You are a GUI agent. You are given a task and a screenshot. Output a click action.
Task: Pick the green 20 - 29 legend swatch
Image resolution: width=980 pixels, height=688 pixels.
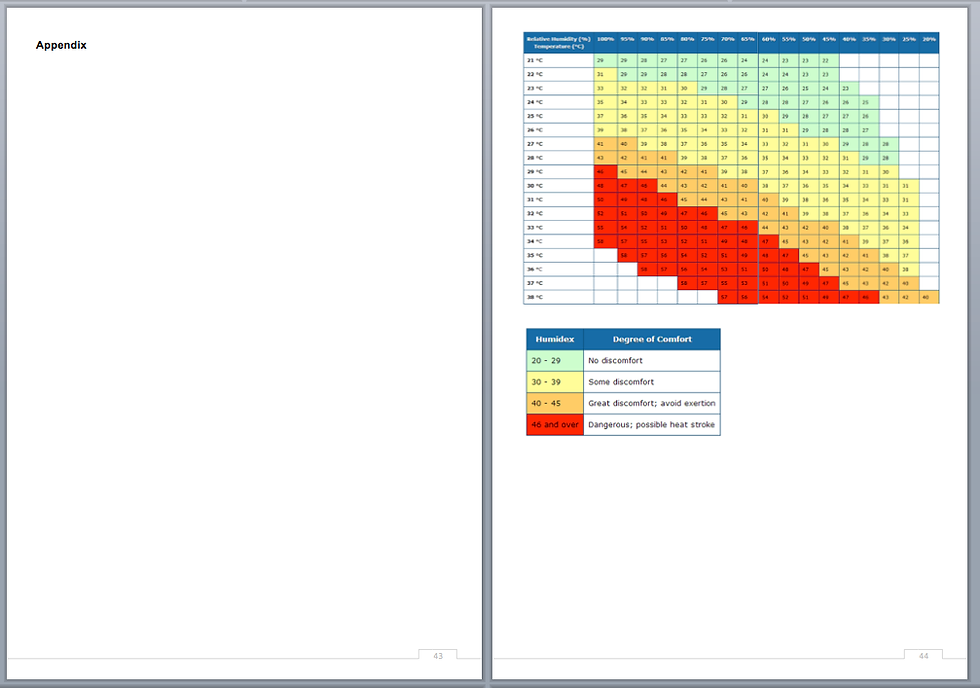coord(555,361)
